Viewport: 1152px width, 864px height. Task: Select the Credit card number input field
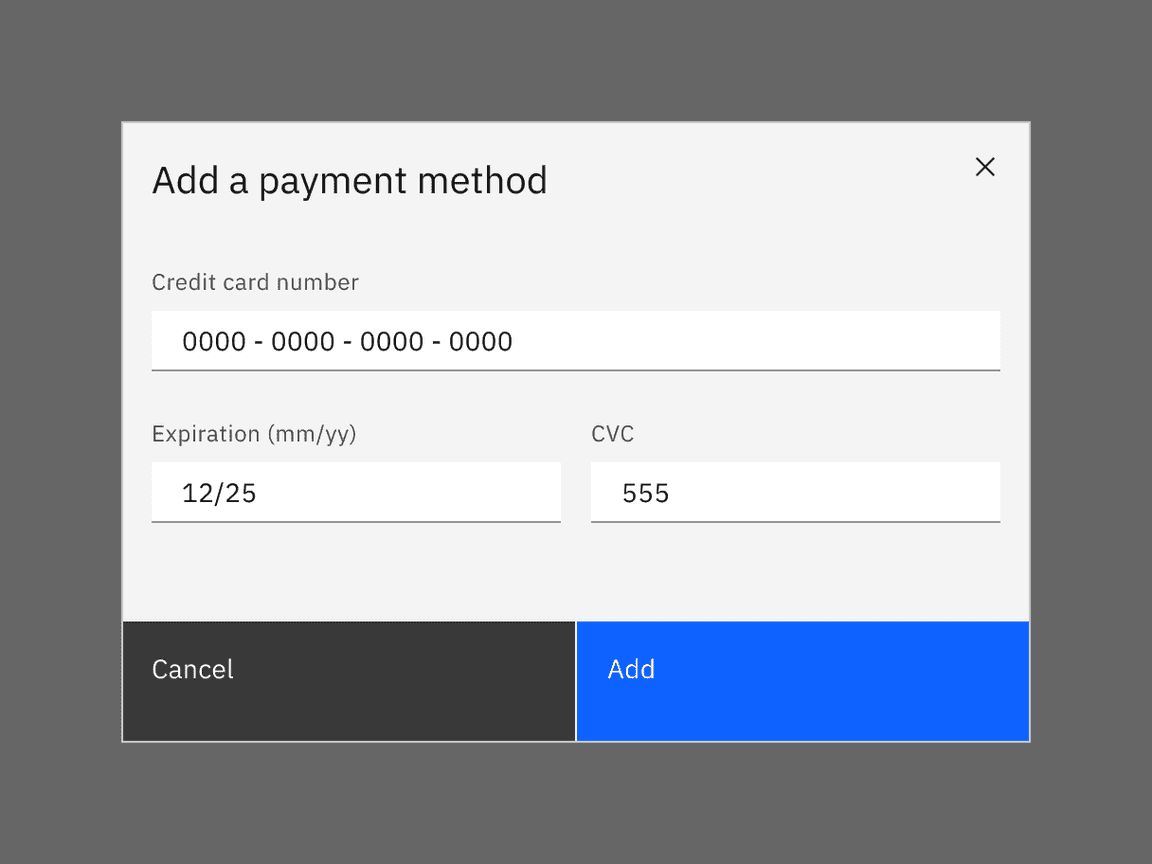tap(576, 341)
